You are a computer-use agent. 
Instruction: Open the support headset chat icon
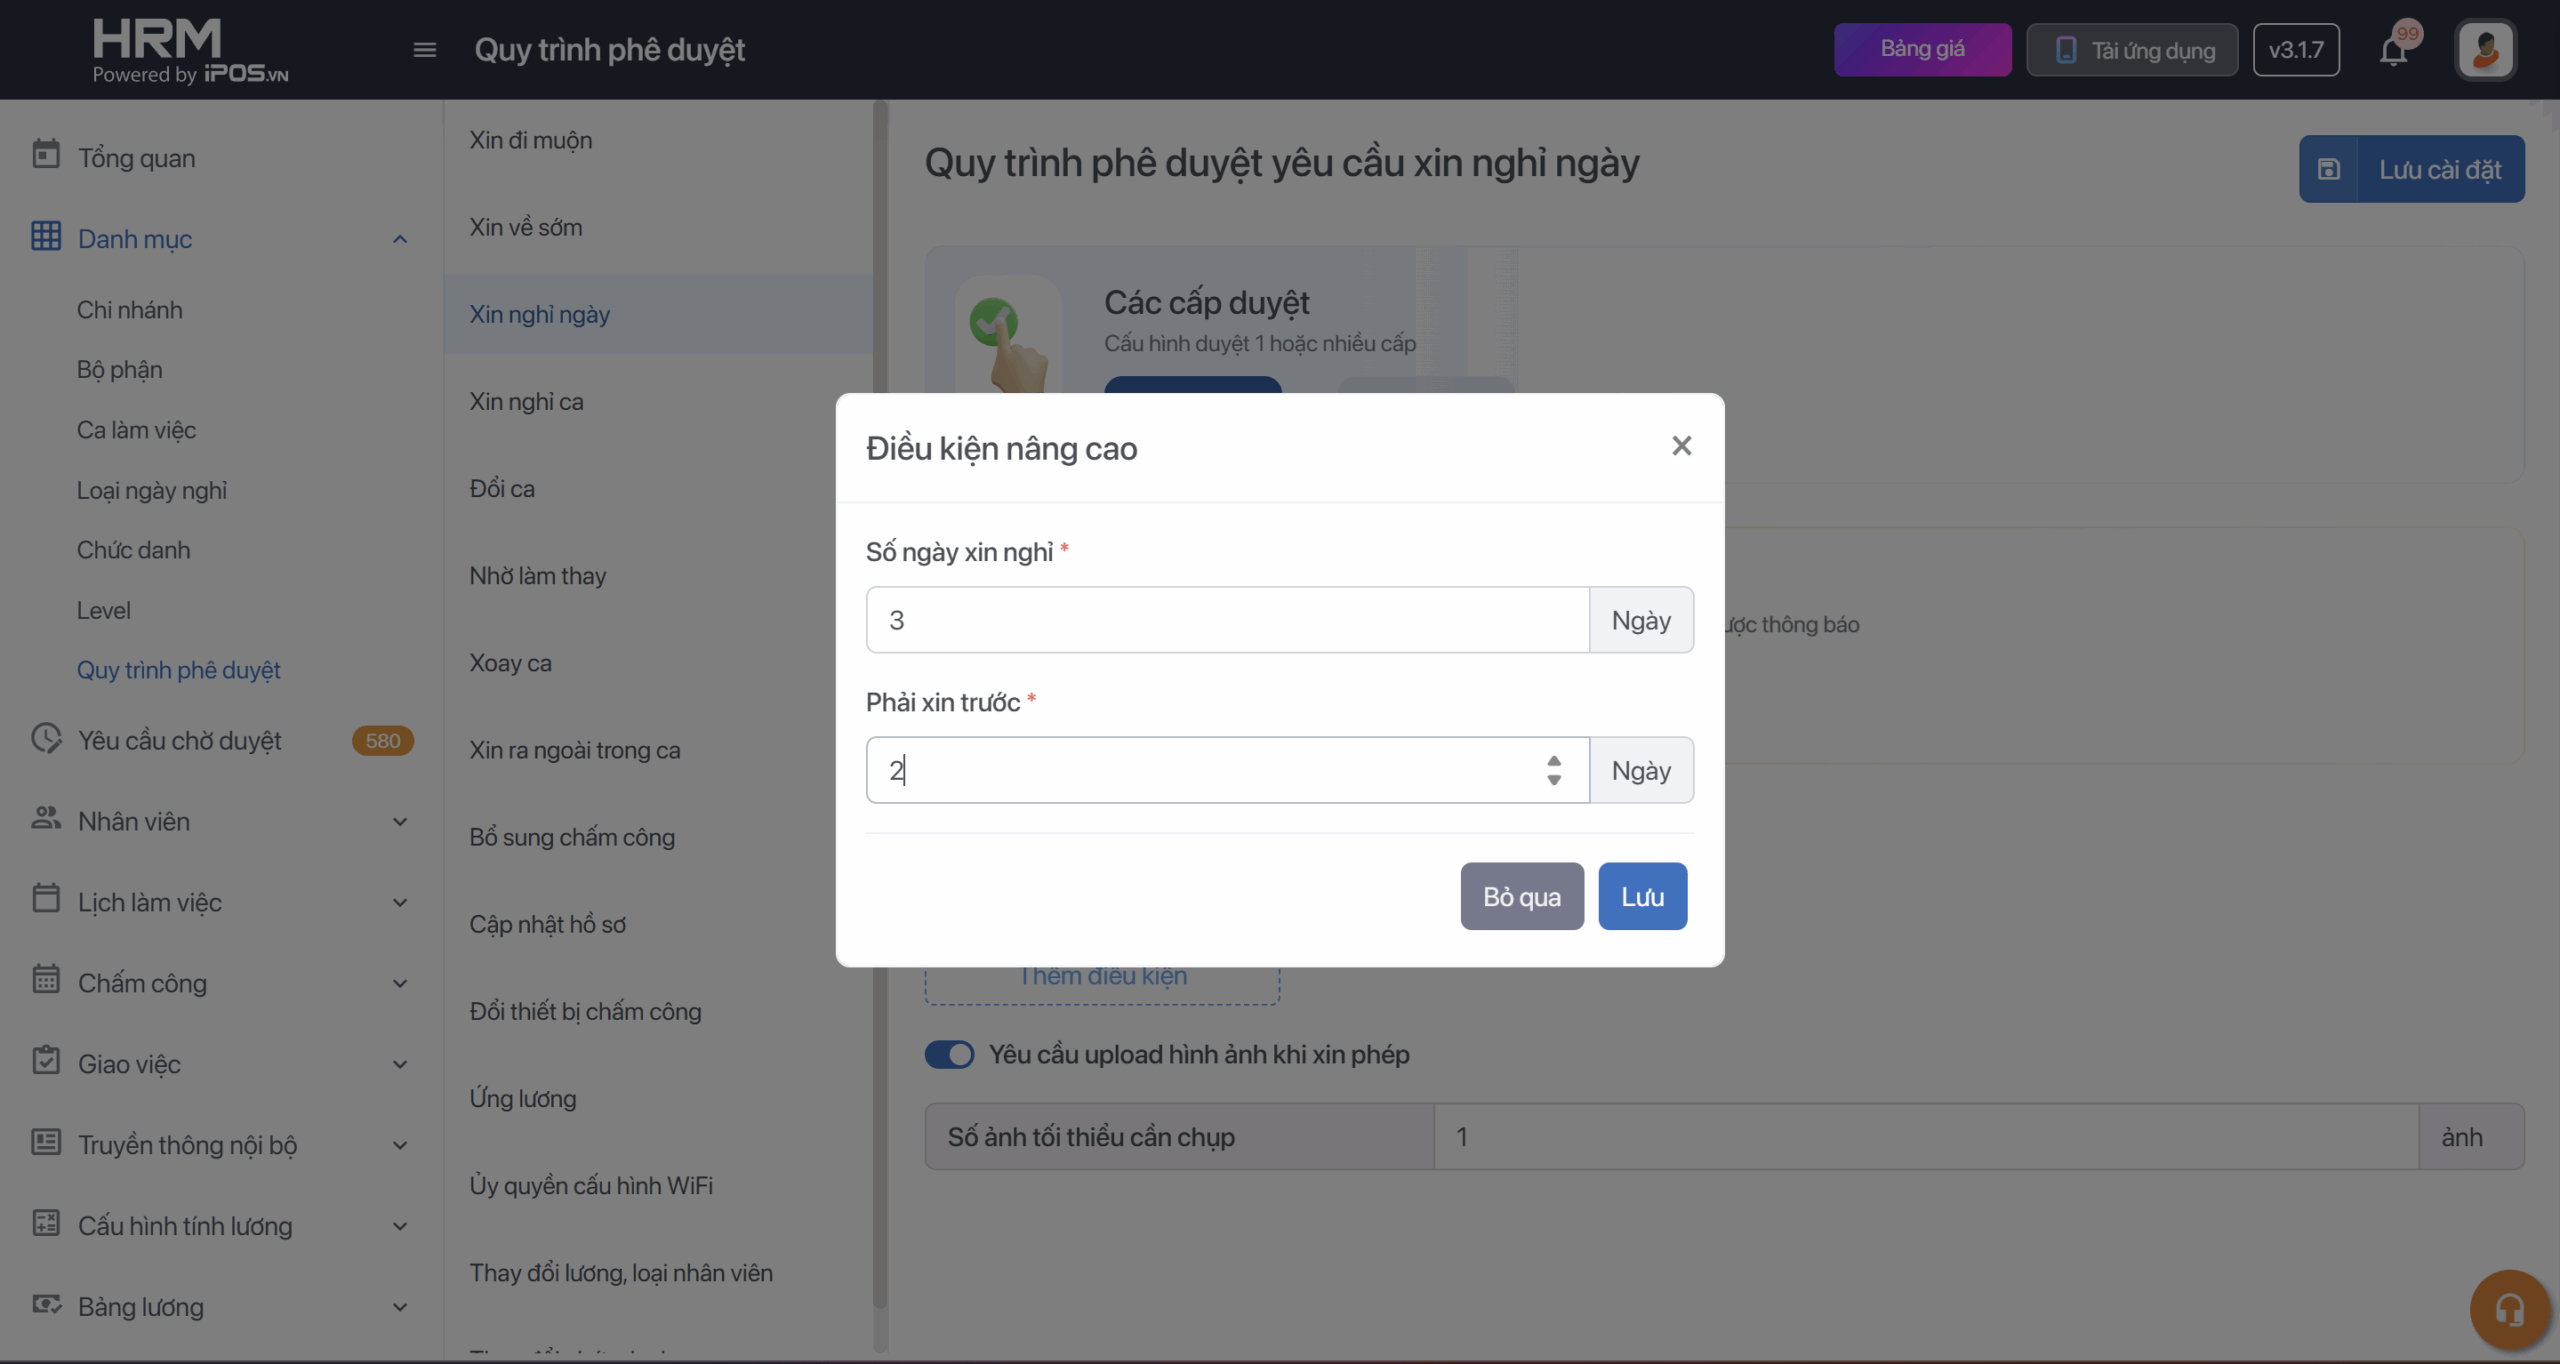(x=2509, y=1309)
